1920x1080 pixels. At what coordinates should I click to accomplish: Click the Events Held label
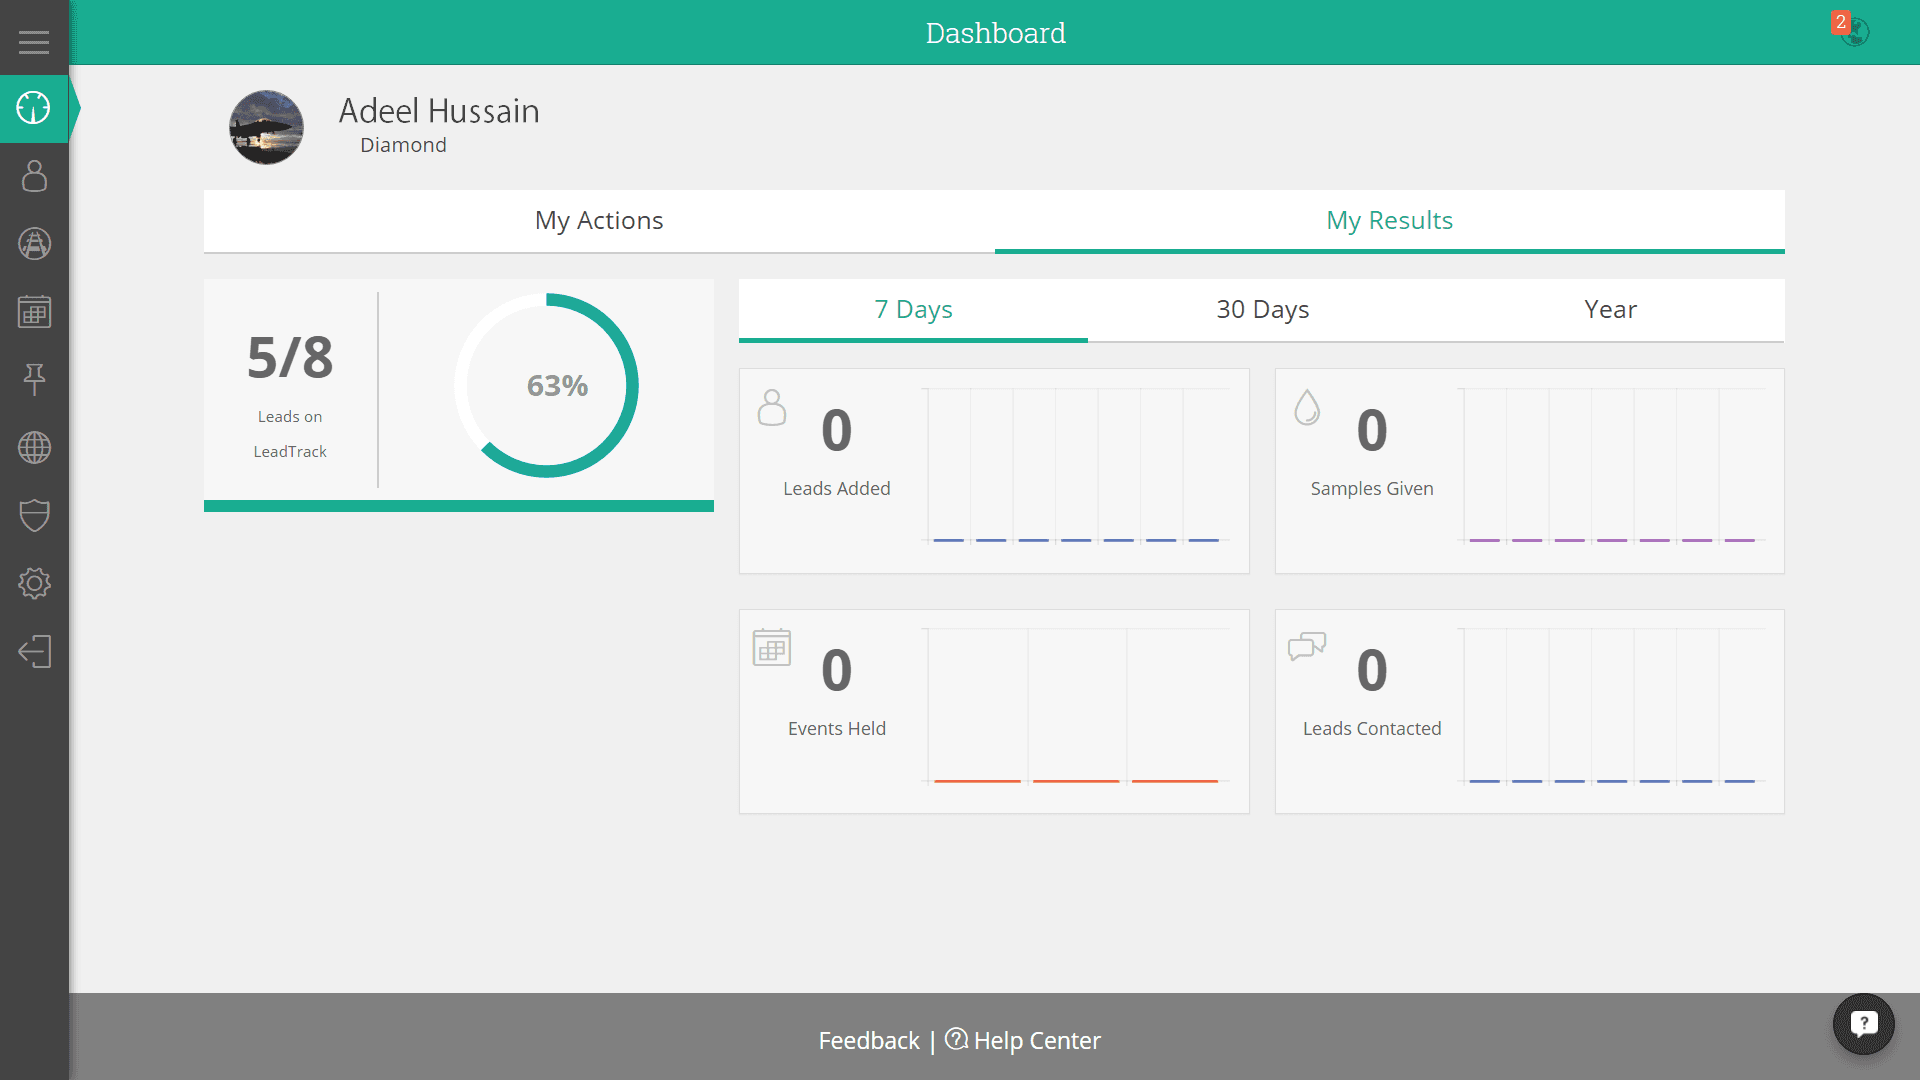(836, 729)
